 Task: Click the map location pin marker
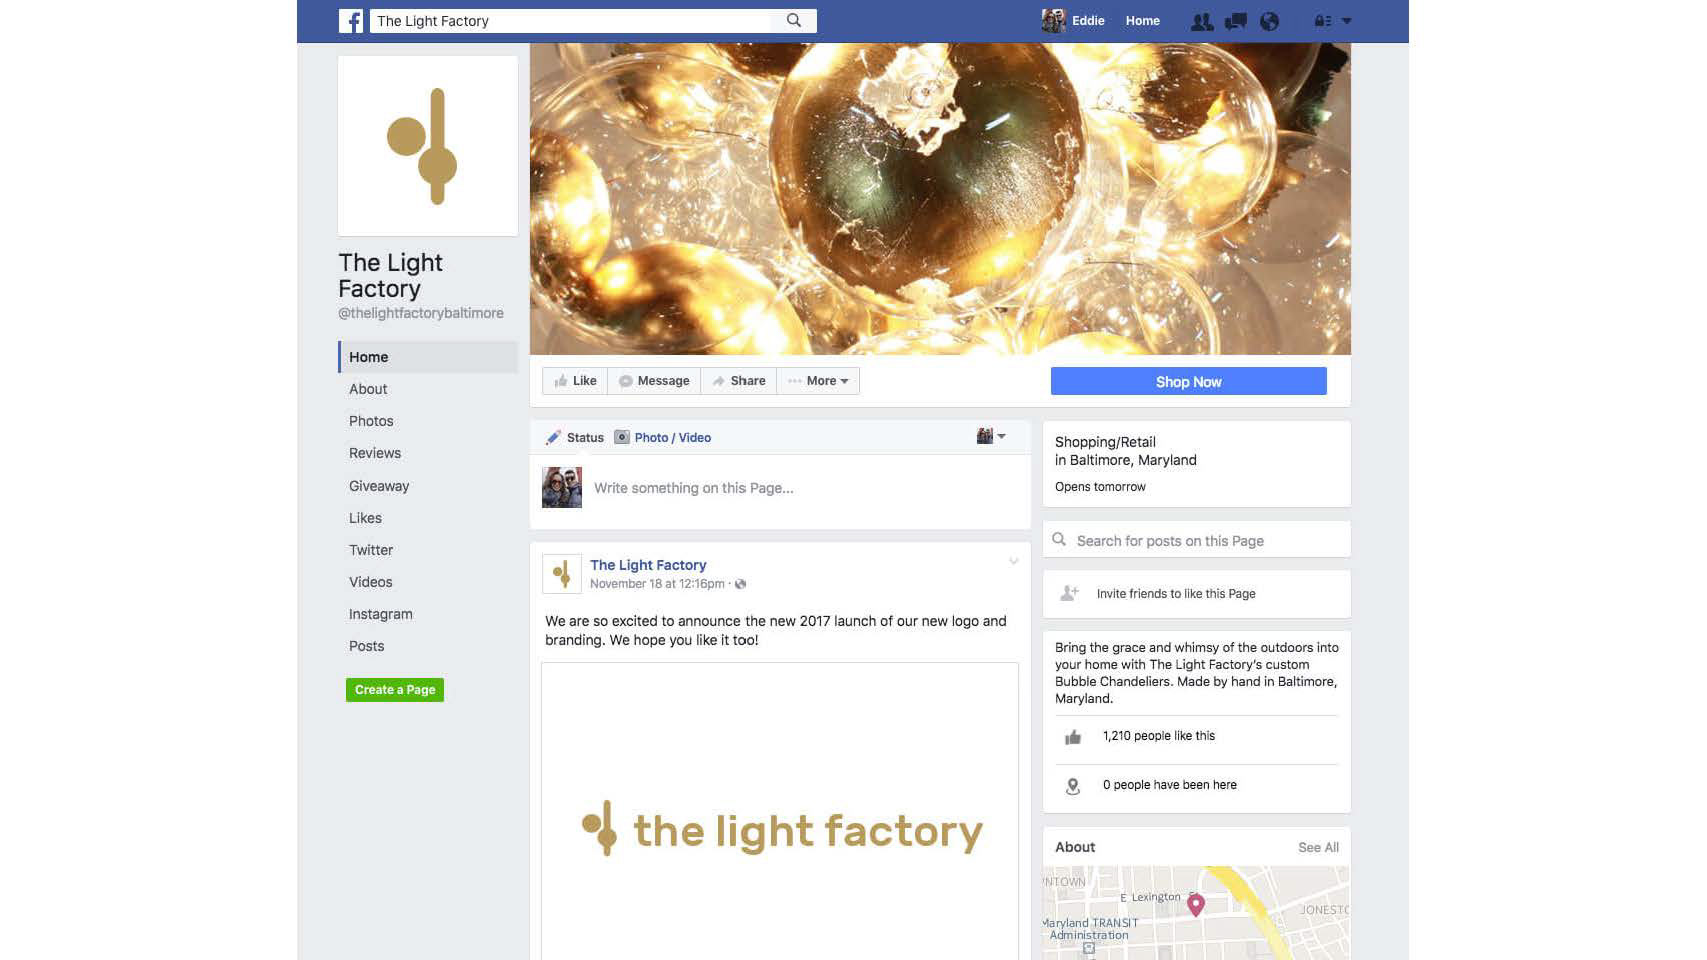[x=1195, y=905]
